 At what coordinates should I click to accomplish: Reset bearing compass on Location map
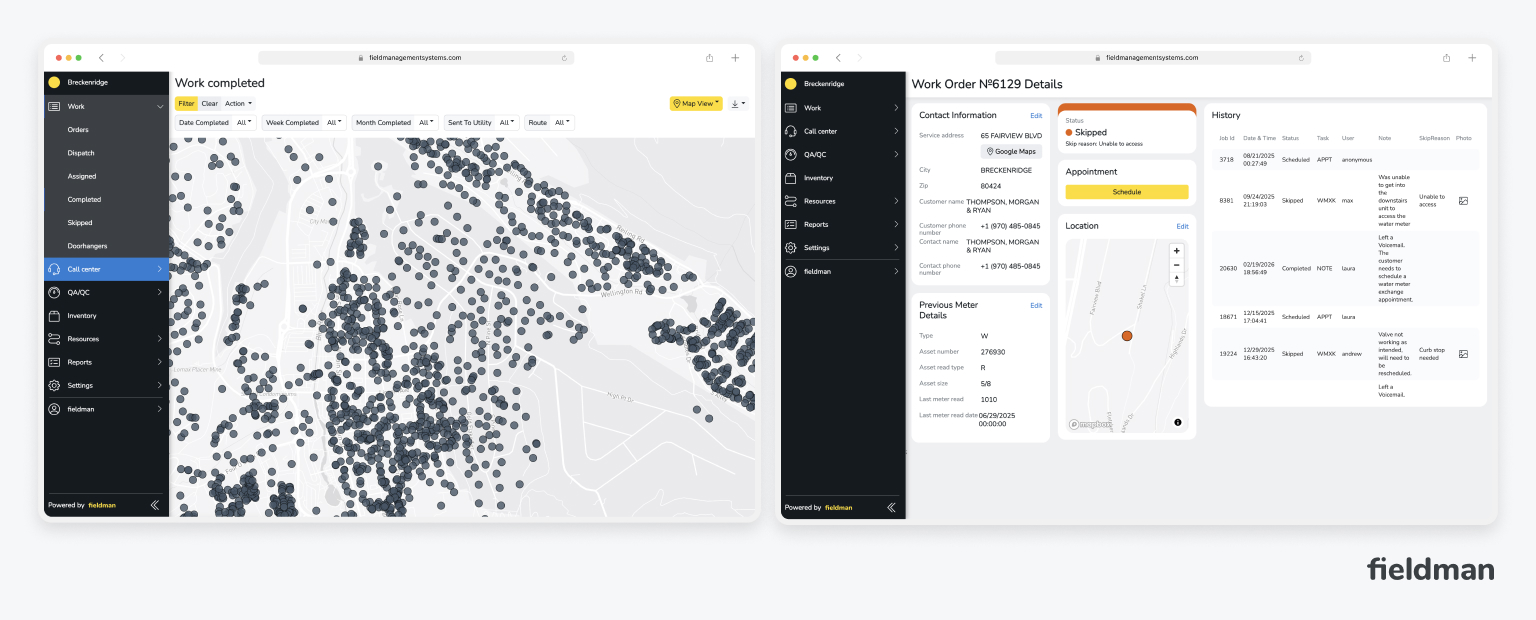point(1177,279)
